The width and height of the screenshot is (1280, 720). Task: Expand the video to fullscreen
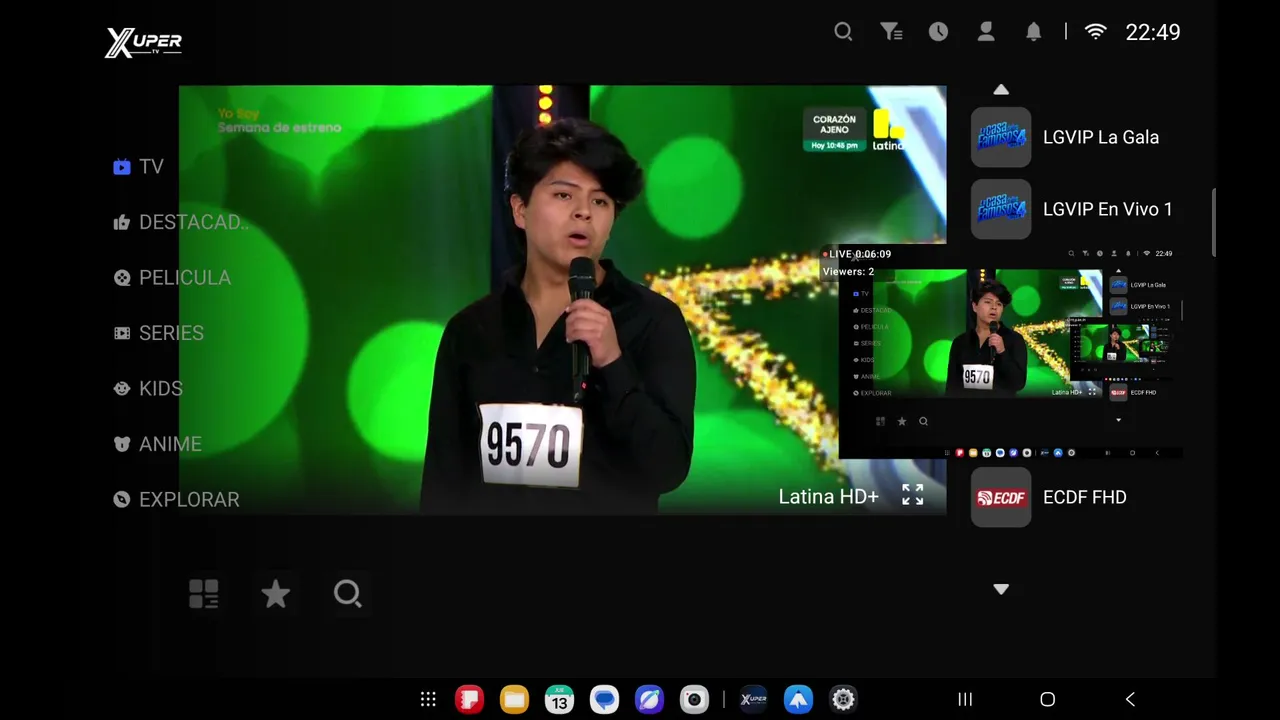tap(913, 495)
